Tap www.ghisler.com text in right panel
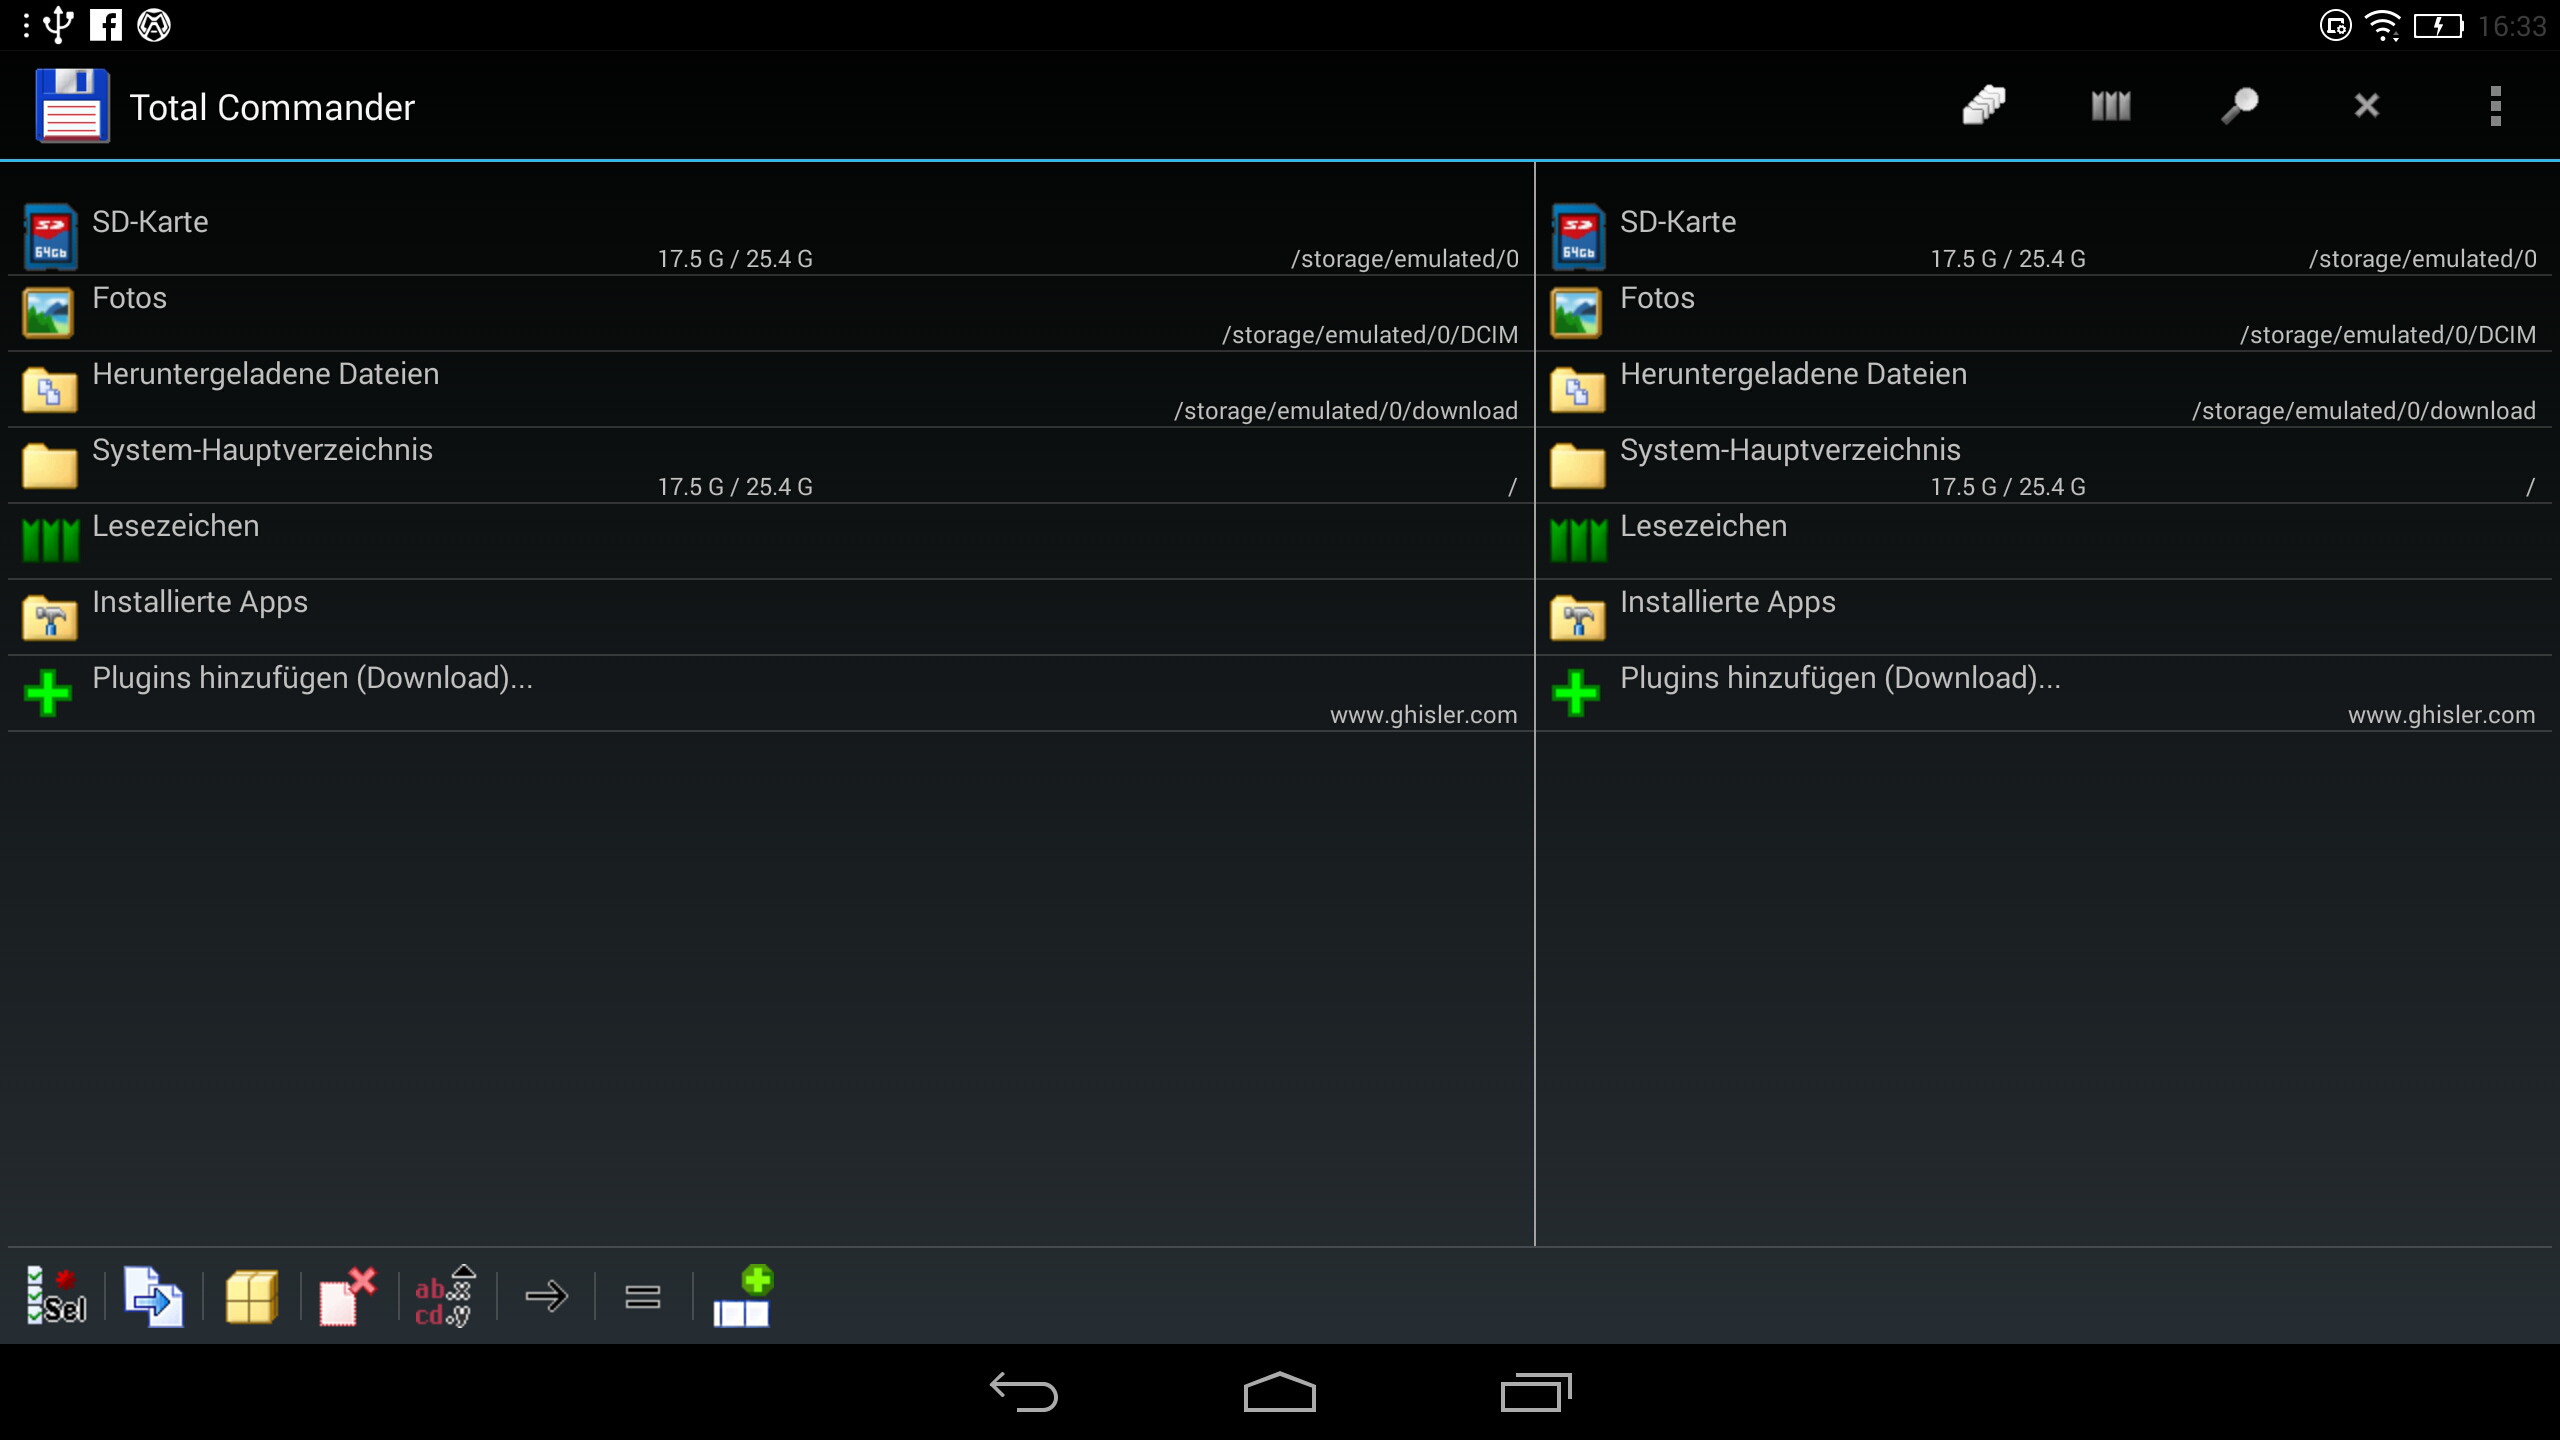 2442,715
